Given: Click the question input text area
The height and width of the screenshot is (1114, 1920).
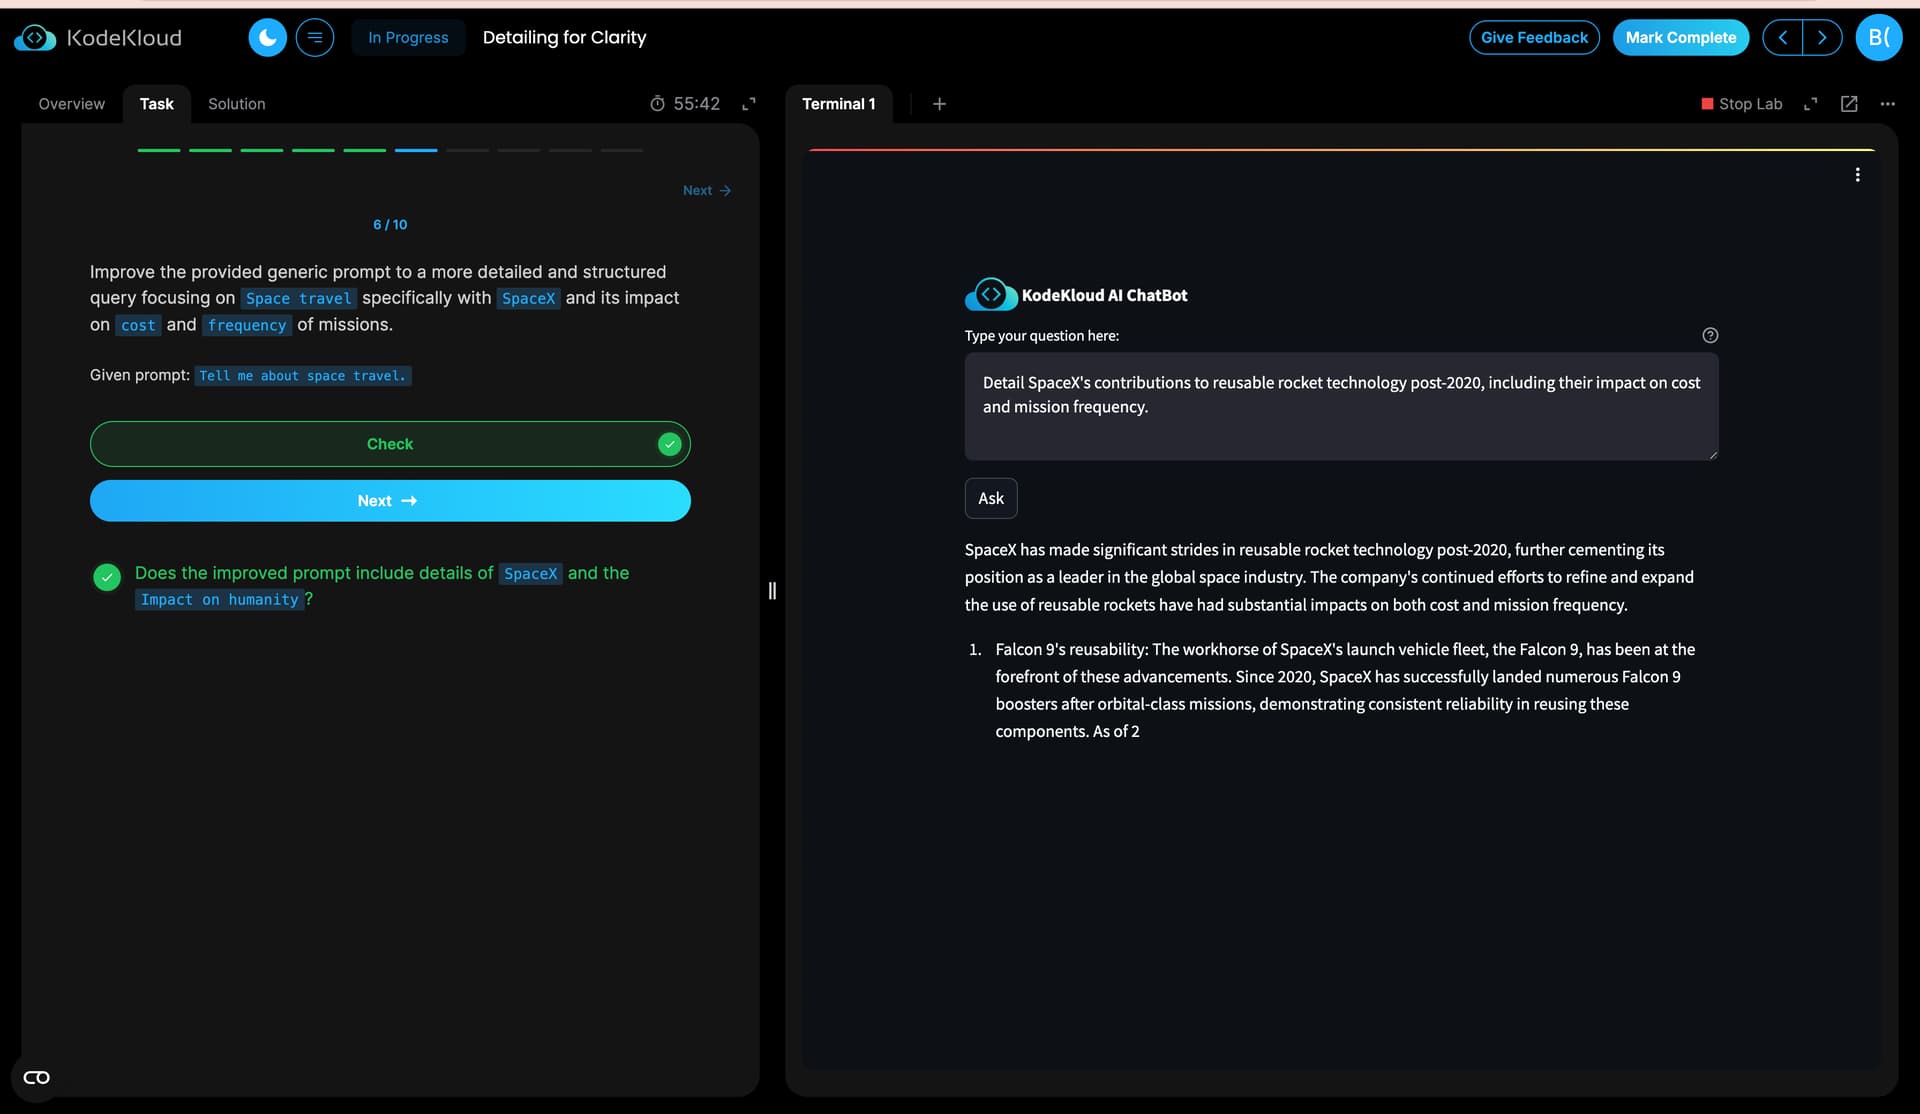Looking at the screenshot, I should 1340,406.
